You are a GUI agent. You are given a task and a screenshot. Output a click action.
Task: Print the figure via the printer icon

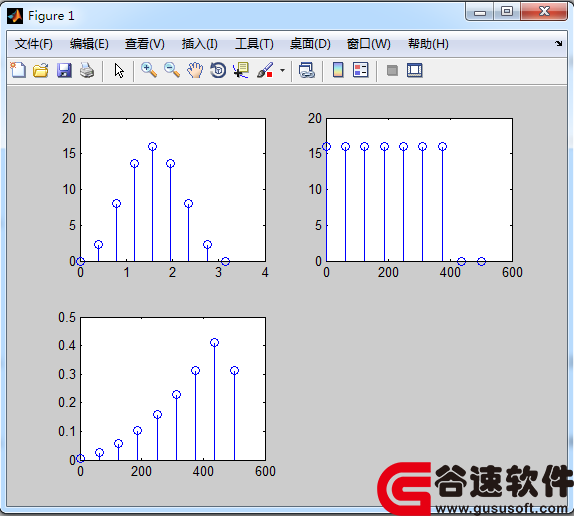[87, 70]
